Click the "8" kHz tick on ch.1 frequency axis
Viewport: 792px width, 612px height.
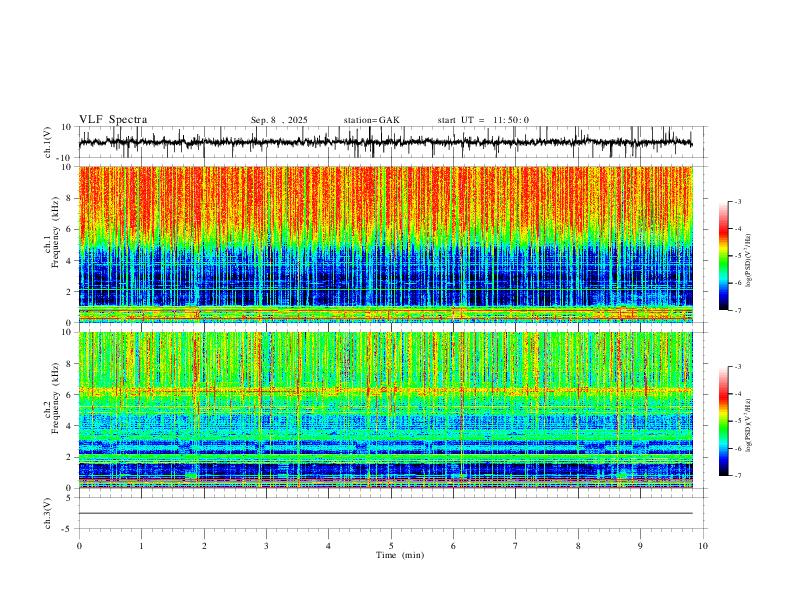[x=69, y=198]
